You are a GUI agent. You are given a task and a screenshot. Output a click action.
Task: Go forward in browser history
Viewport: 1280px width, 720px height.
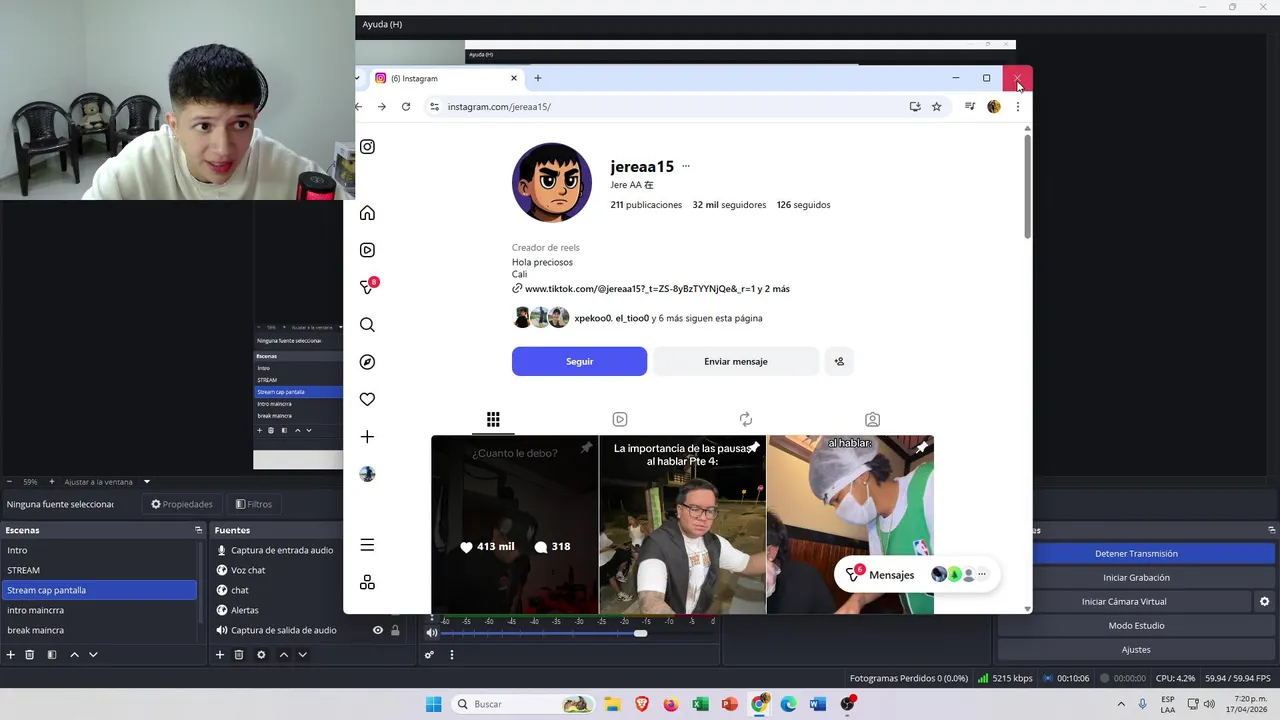tap(381, 106)
